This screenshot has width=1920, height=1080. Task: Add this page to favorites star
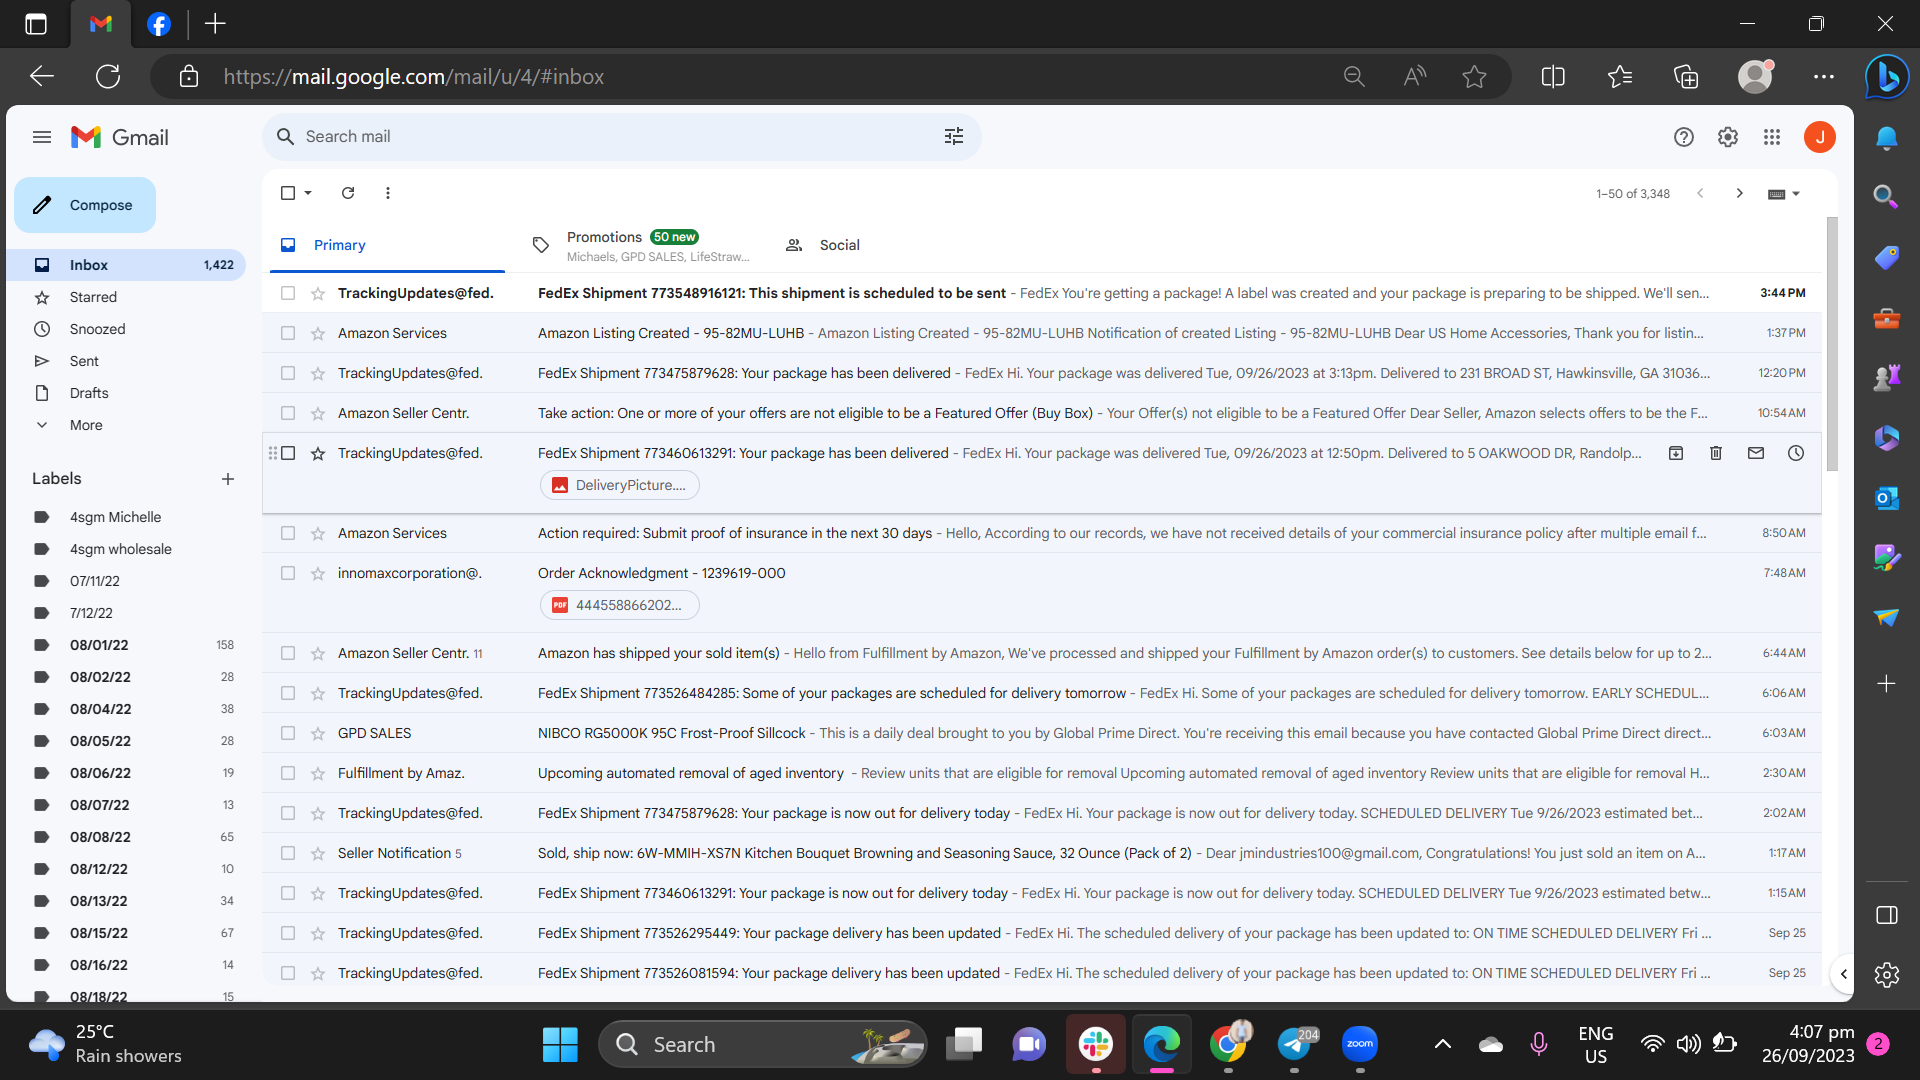click(x=1474, y=77)
